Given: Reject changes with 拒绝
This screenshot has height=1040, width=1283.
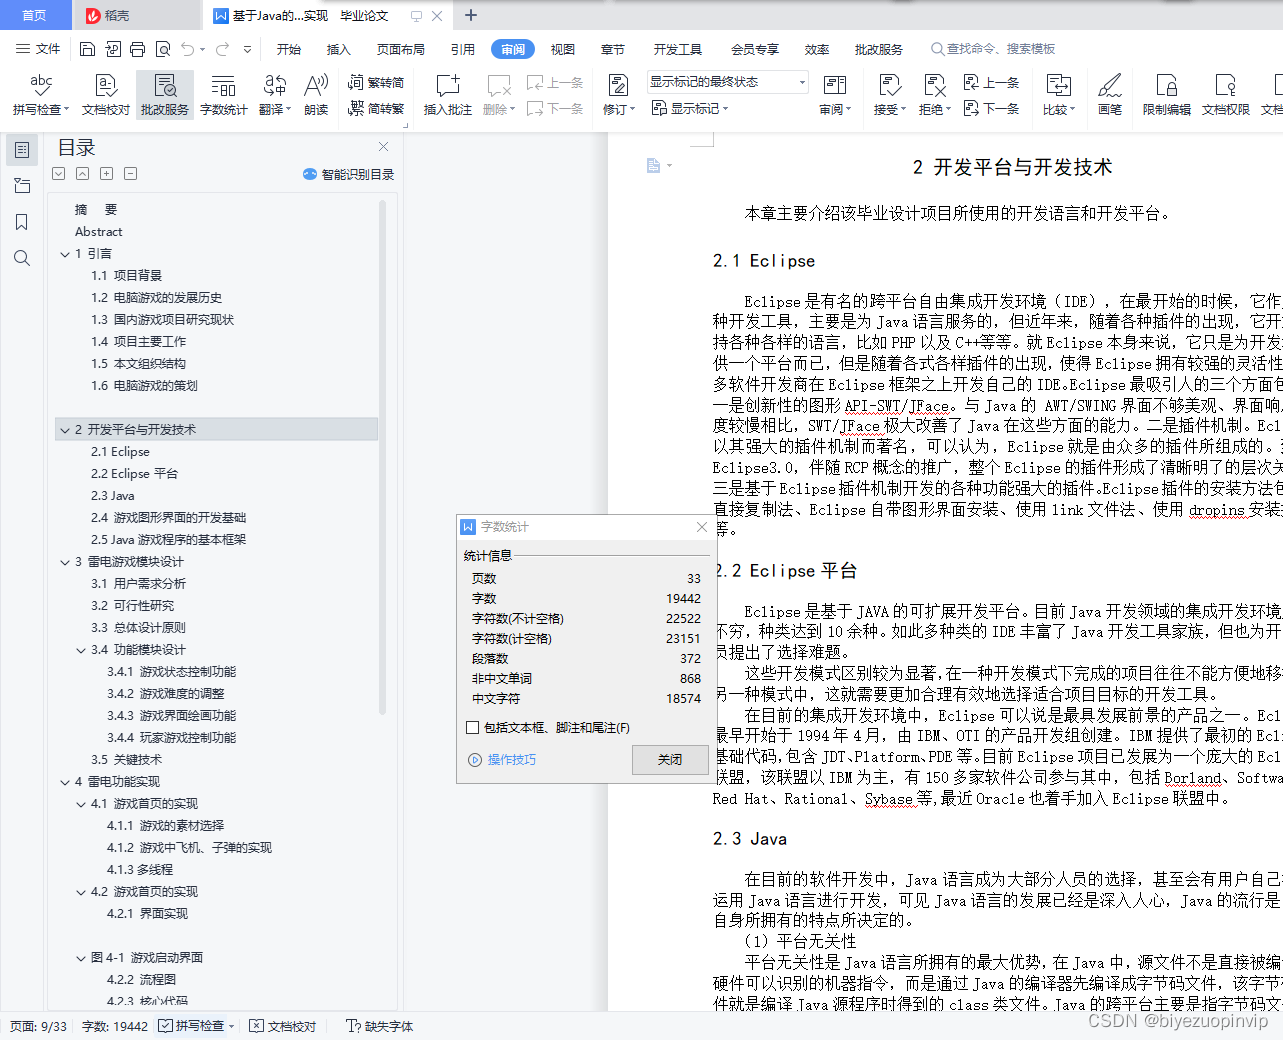Looking at the screenshot, I should point(935,95).
